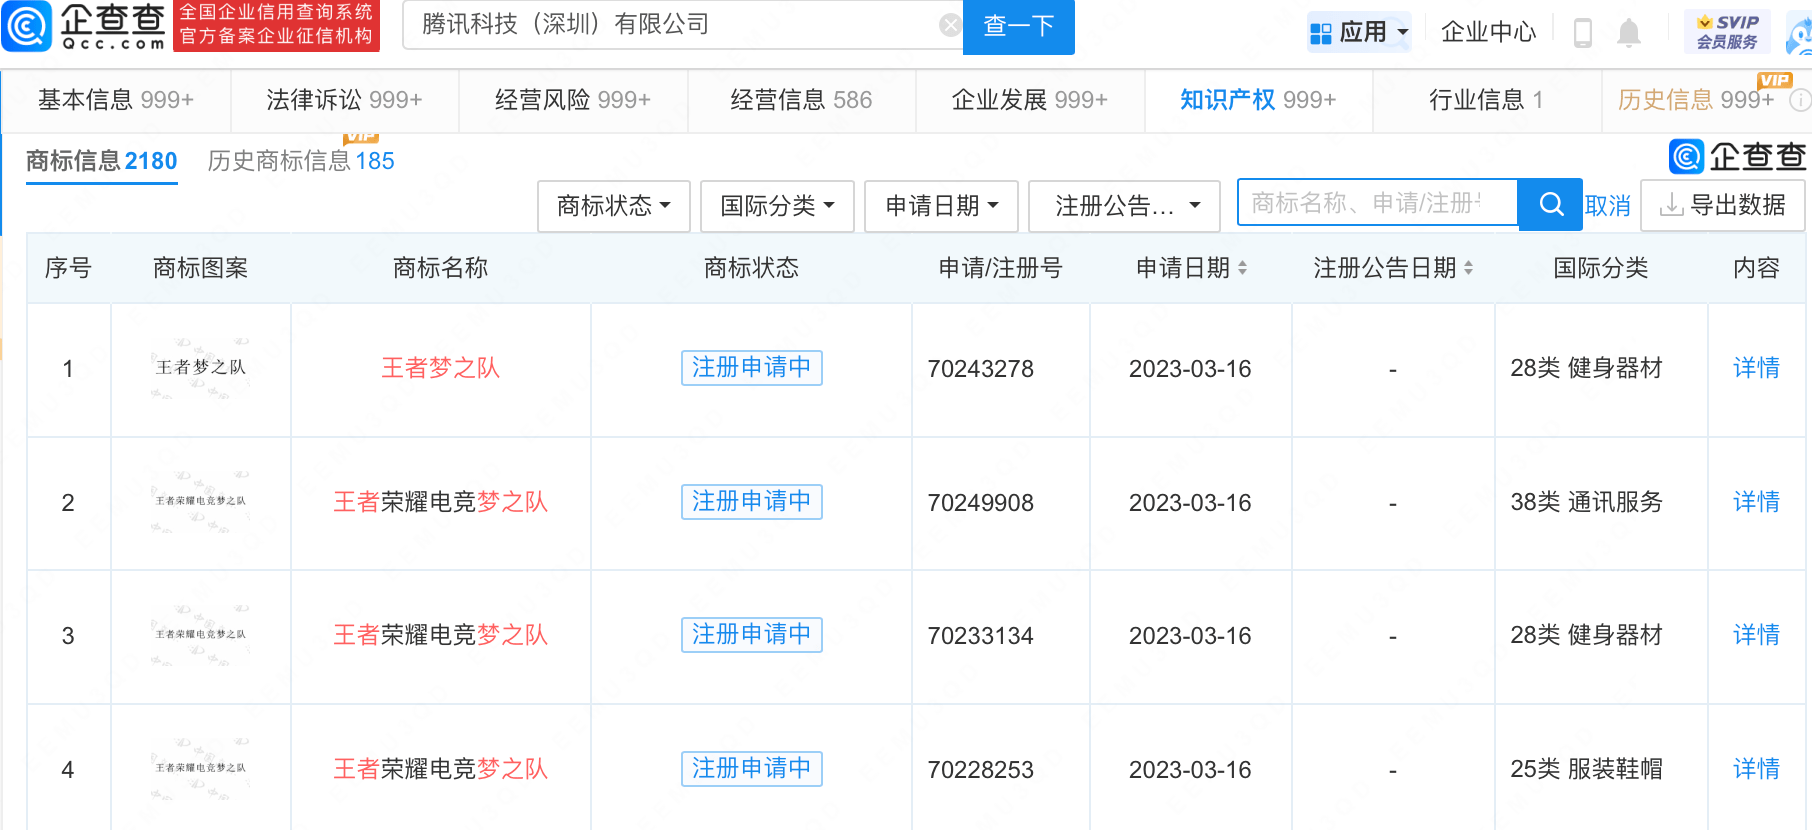Sort by application date arrows
This screenshot has height=830, width=1812.
(x=1242, y=268)
